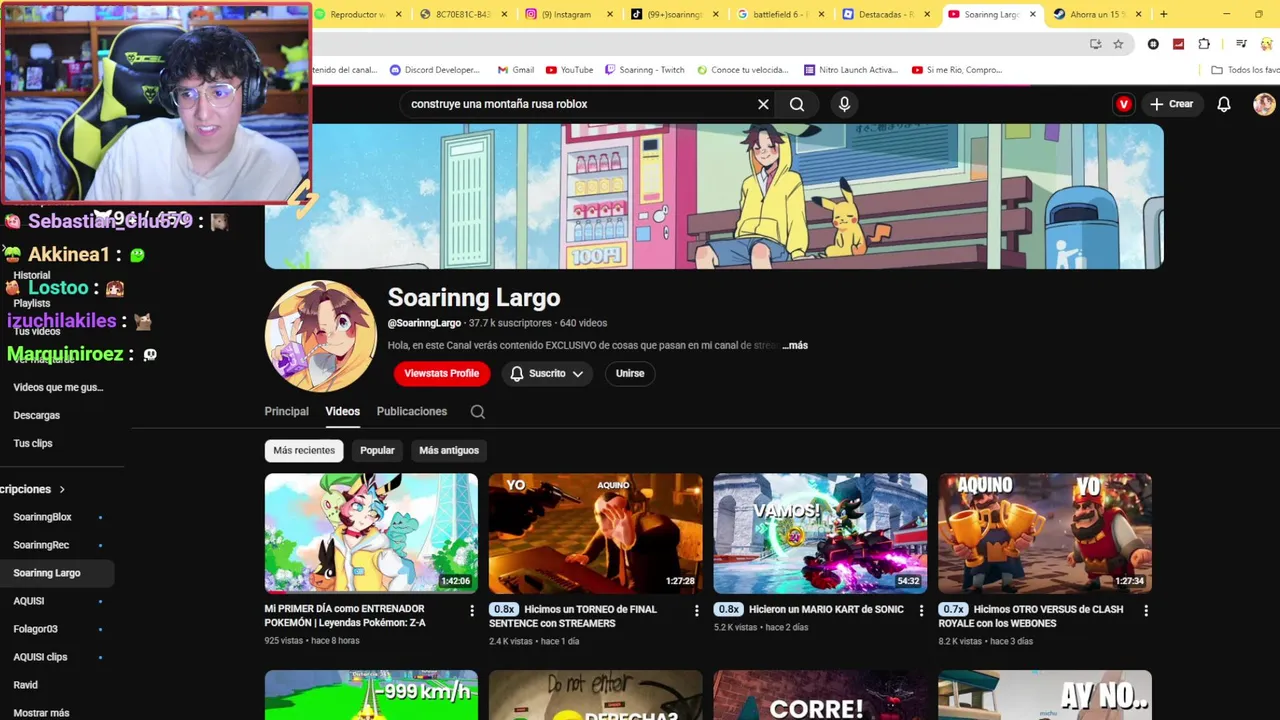Image resolution: width=1280 pixels, height=720 pixels.
Task: Switch to the Steam Ahorra un 15 tab
Action: coord(1098,14)
